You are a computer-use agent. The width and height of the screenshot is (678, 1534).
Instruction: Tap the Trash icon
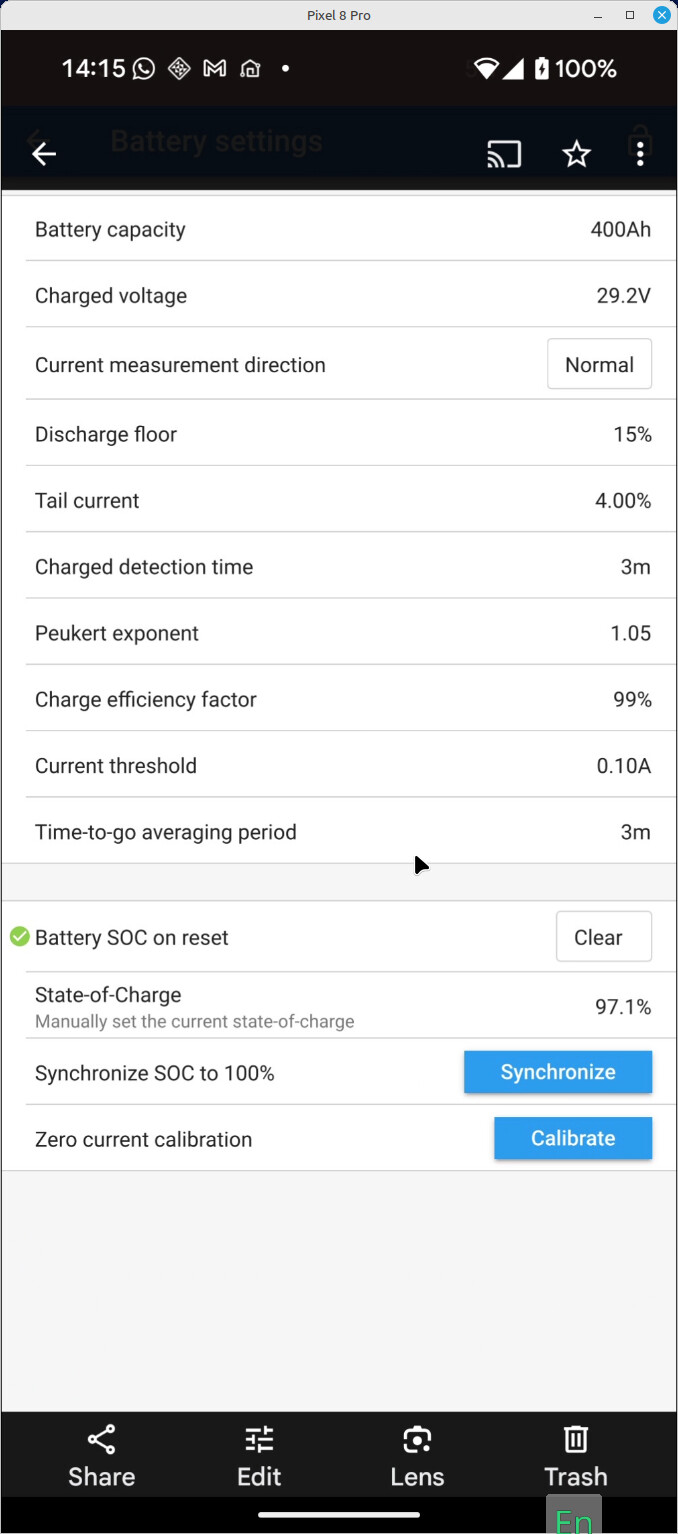point(575,1440)
